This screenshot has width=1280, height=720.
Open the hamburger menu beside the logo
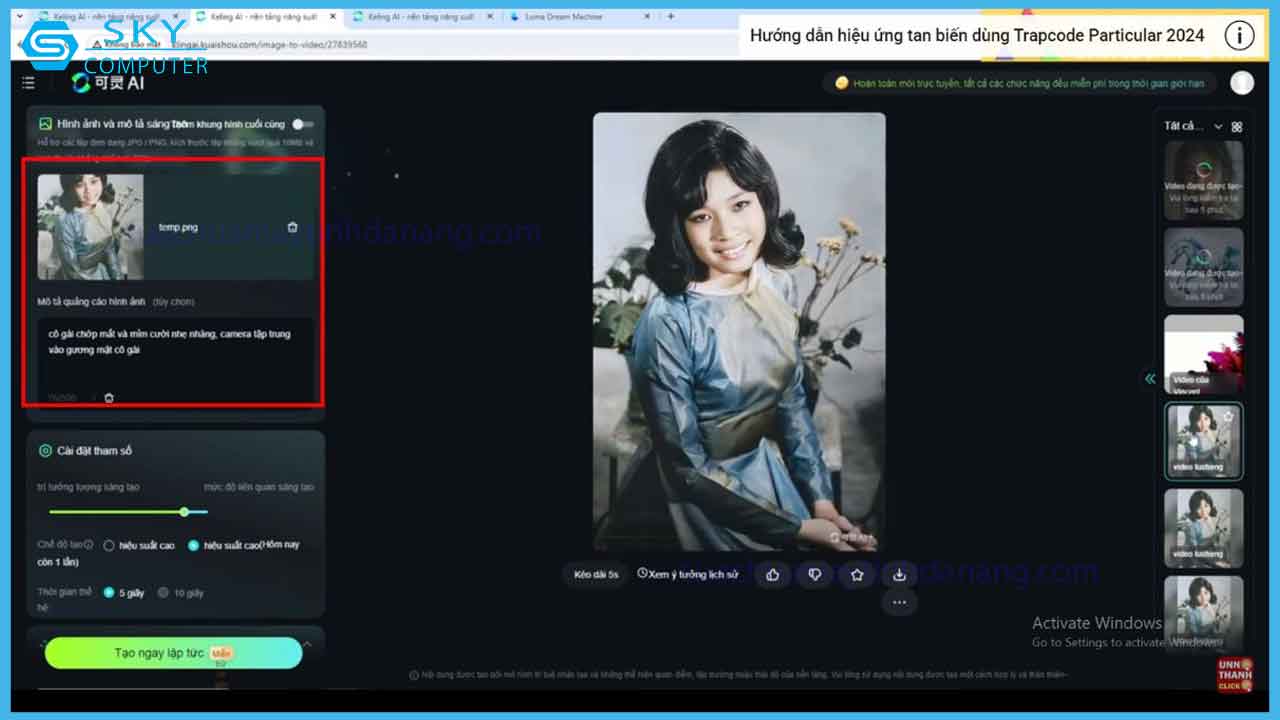pyautogui.click(x=28, y=83)
